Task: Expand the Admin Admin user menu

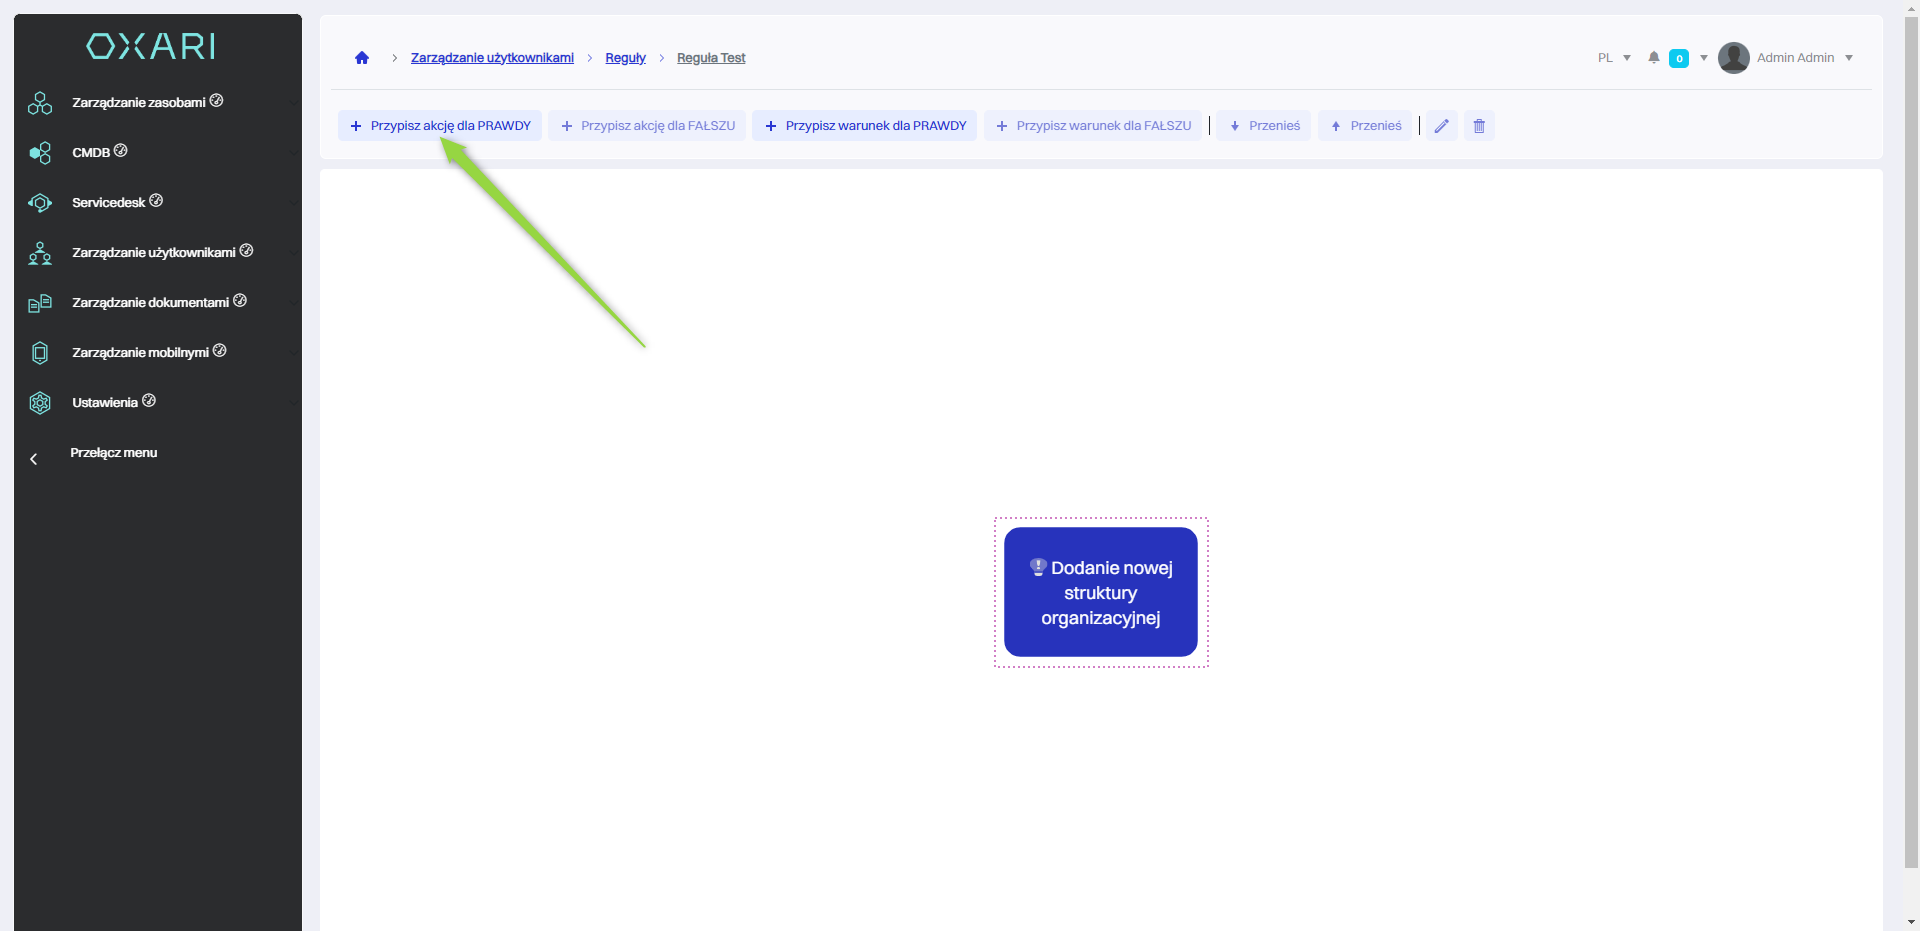Action: pyautogui.click(x=1849, y=58)
